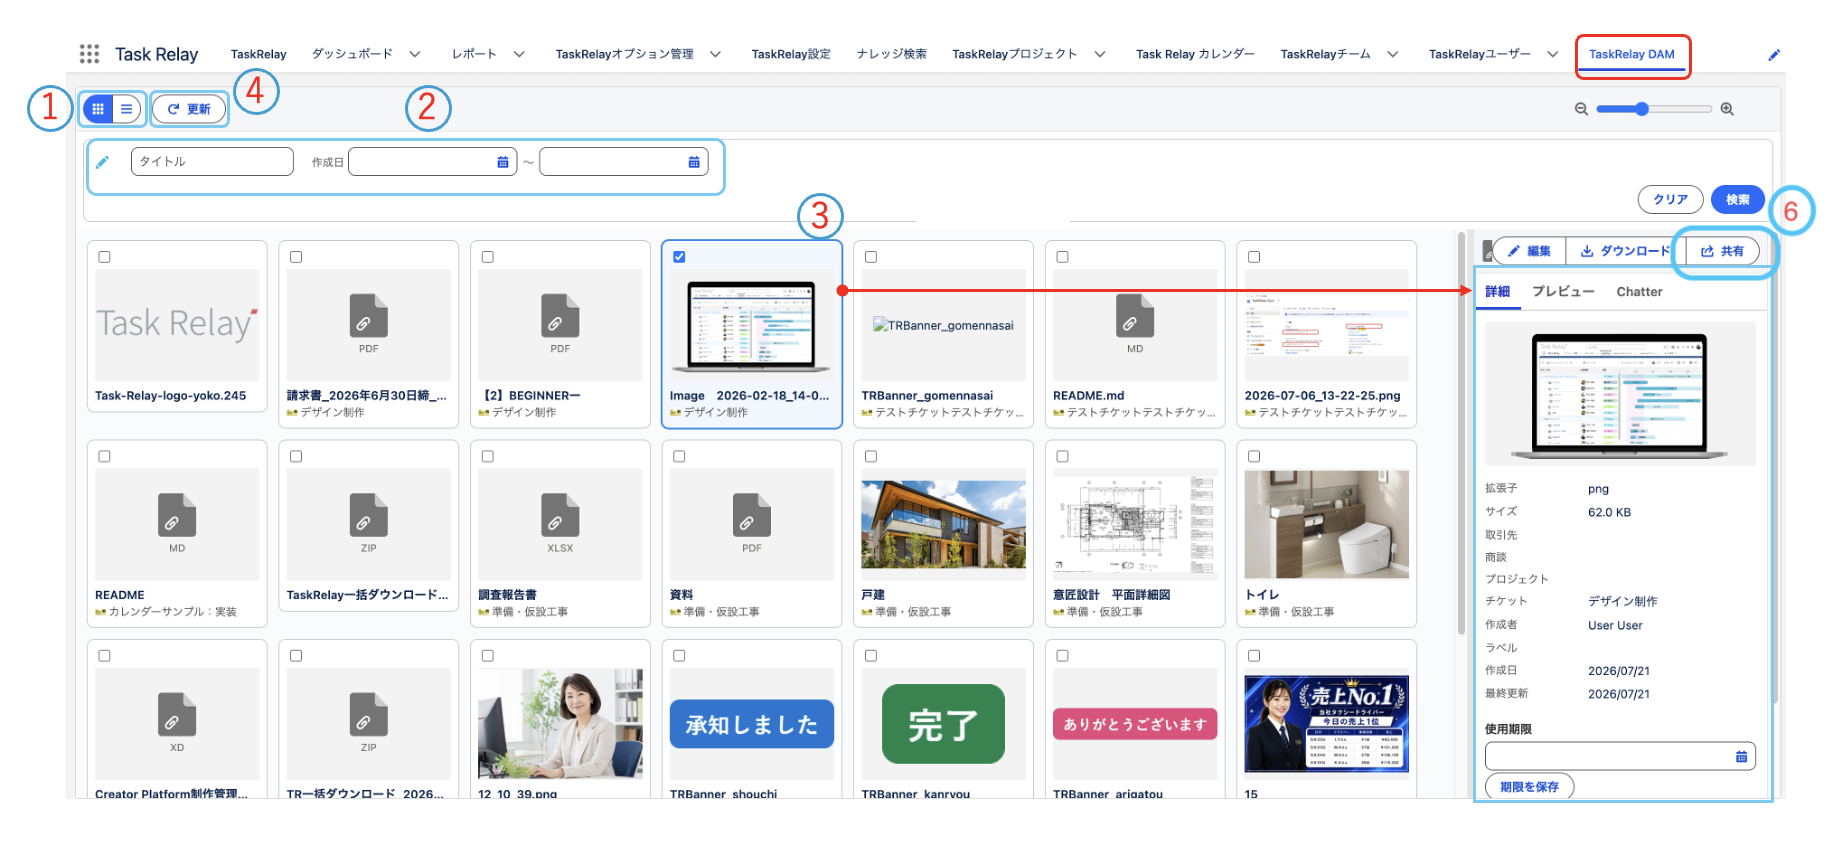Open calendar picker for end creation date

pyautogui.click(x=694, y=162)
